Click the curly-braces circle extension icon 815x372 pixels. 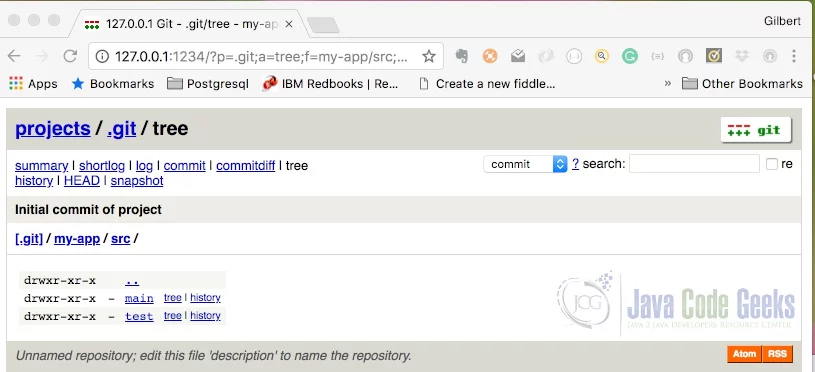574,56
